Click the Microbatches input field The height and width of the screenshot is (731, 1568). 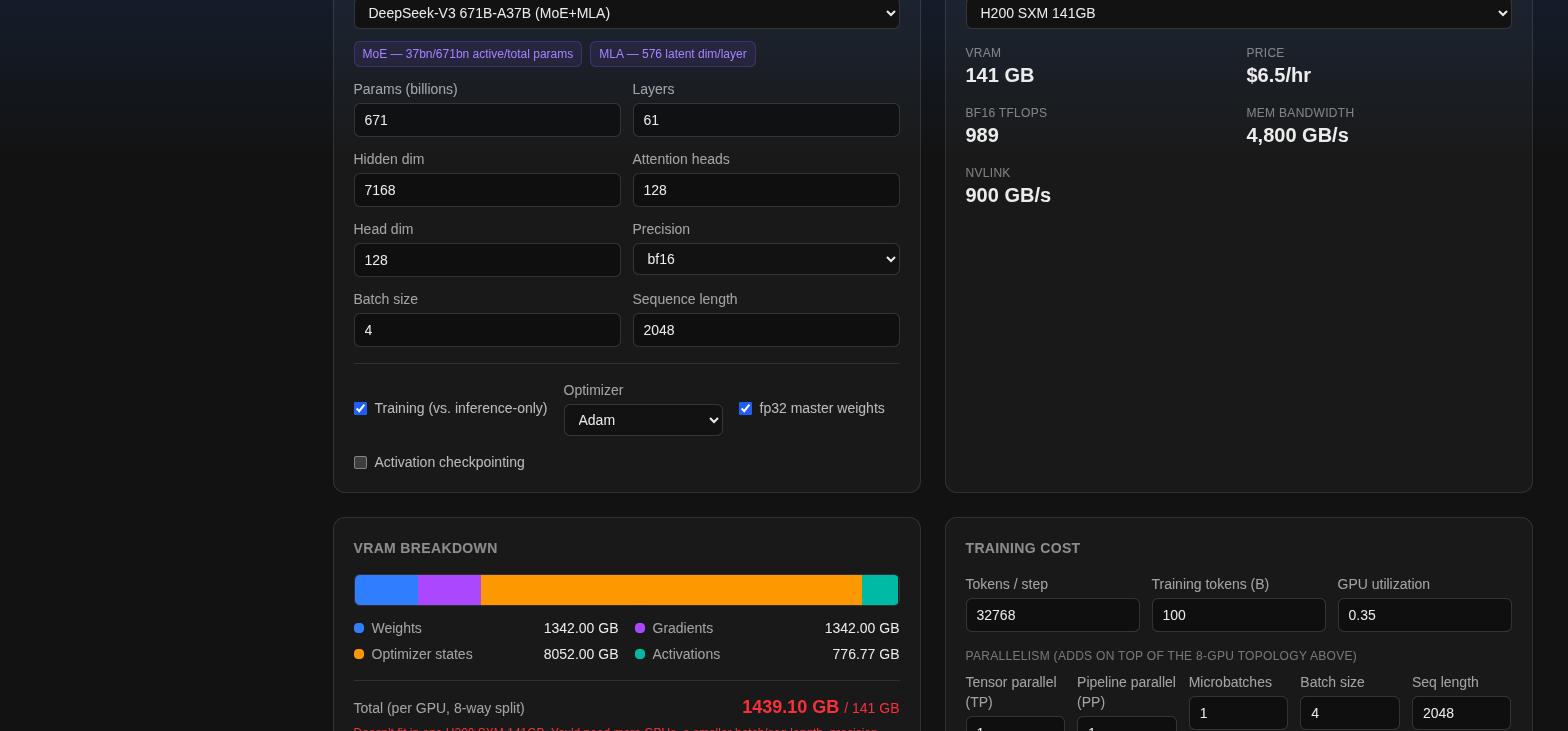coord(1238,713)
